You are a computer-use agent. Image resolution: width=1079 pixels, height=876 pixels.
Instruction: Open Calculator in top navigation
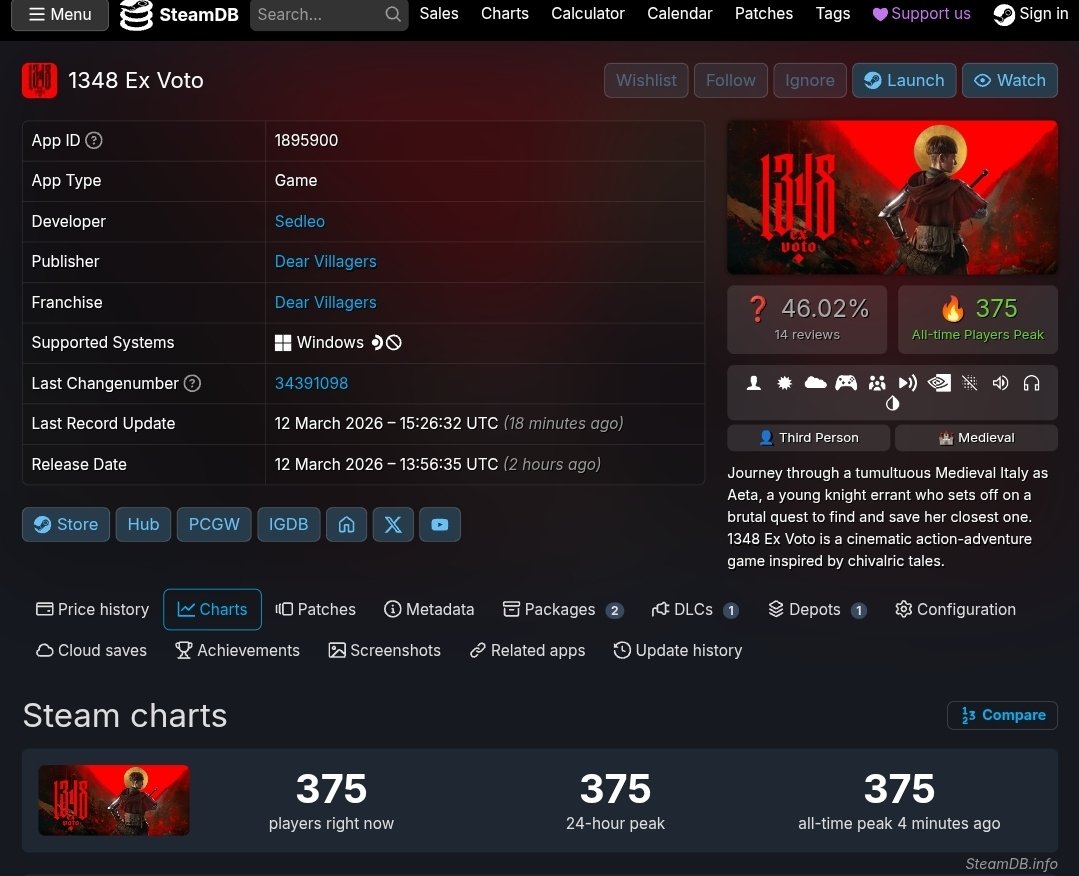588,14
